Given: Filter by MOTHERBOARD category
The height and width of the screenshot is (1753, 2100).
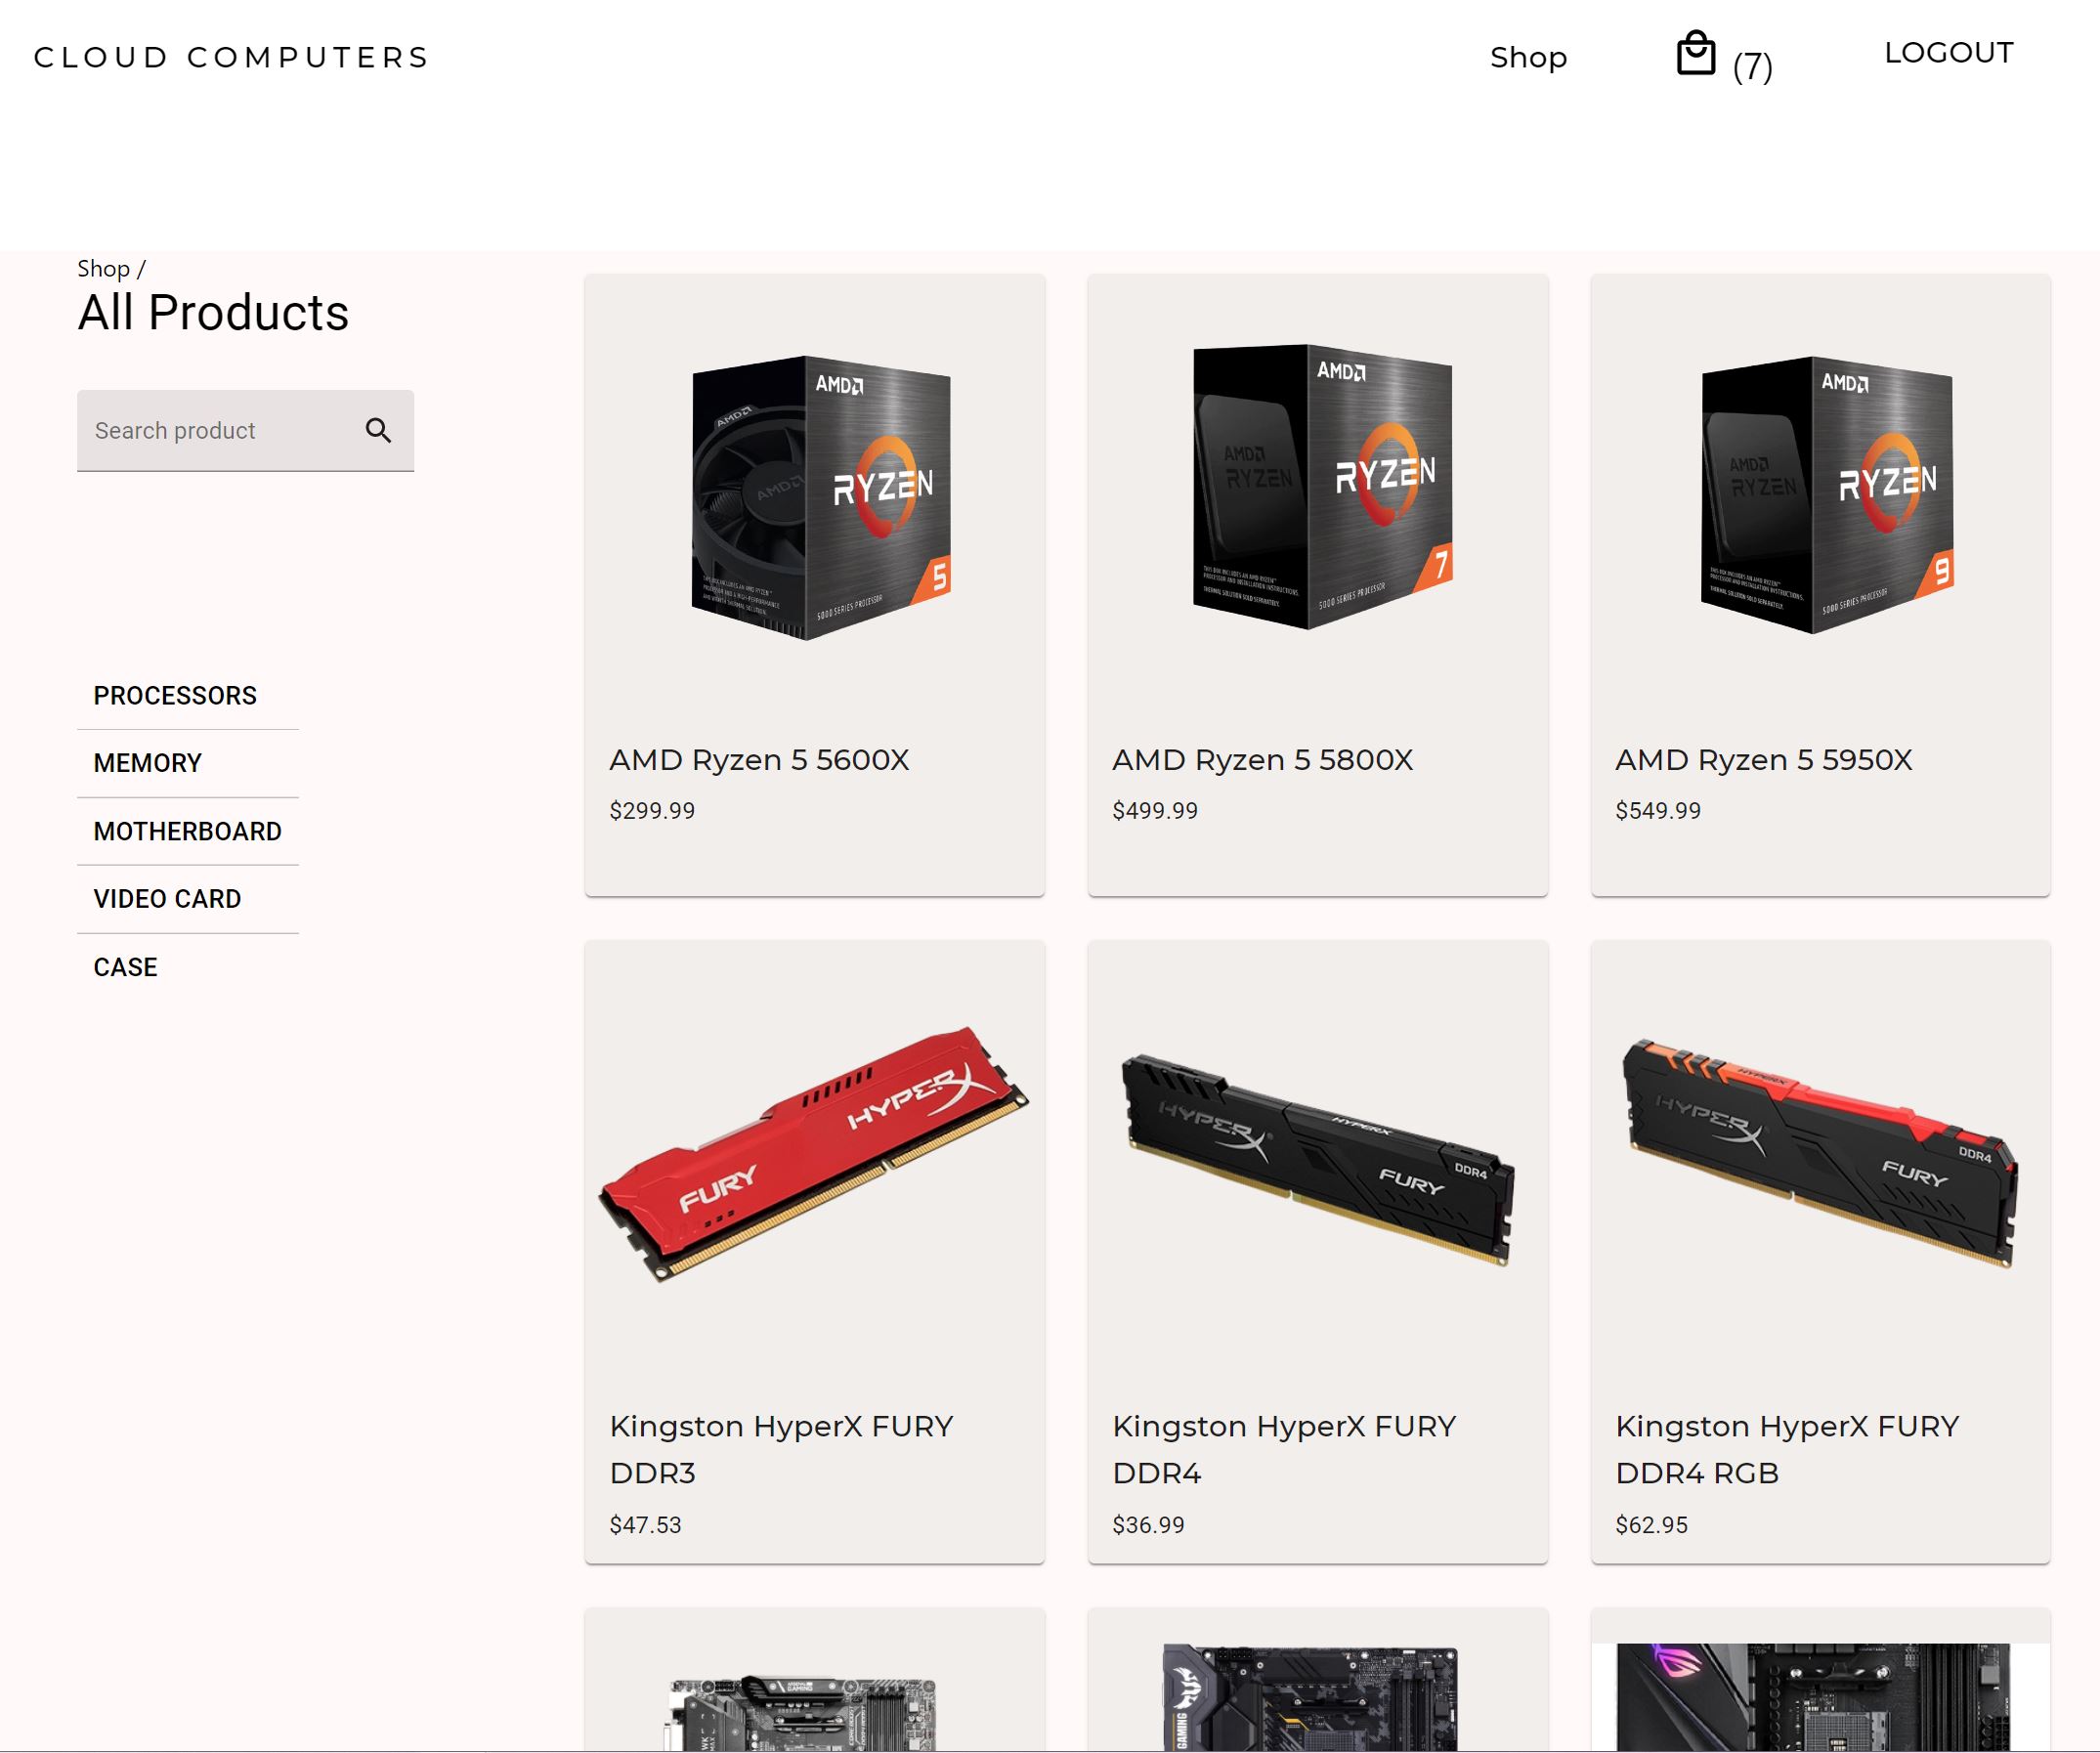Looking at the screenshot, I should click(x=187, y=831).
